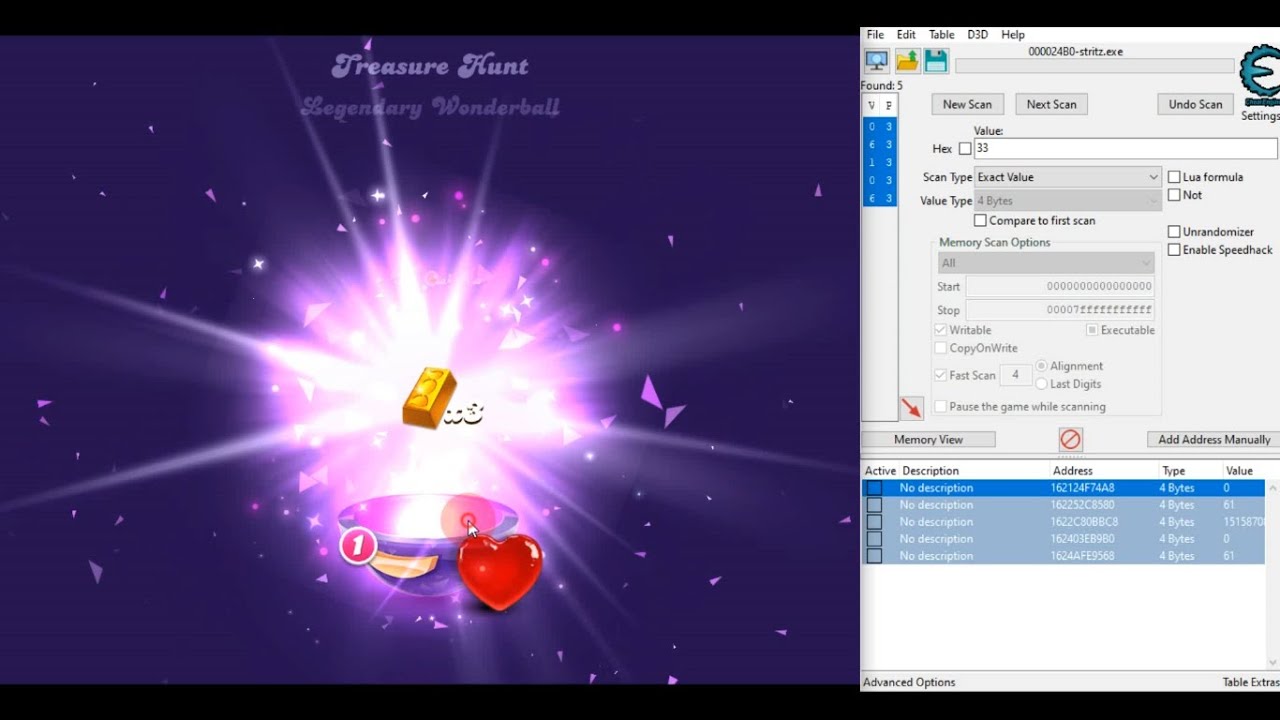Toggle the Executable checkbox
Screen dimensions: 1280x720
click(1092, 330)
